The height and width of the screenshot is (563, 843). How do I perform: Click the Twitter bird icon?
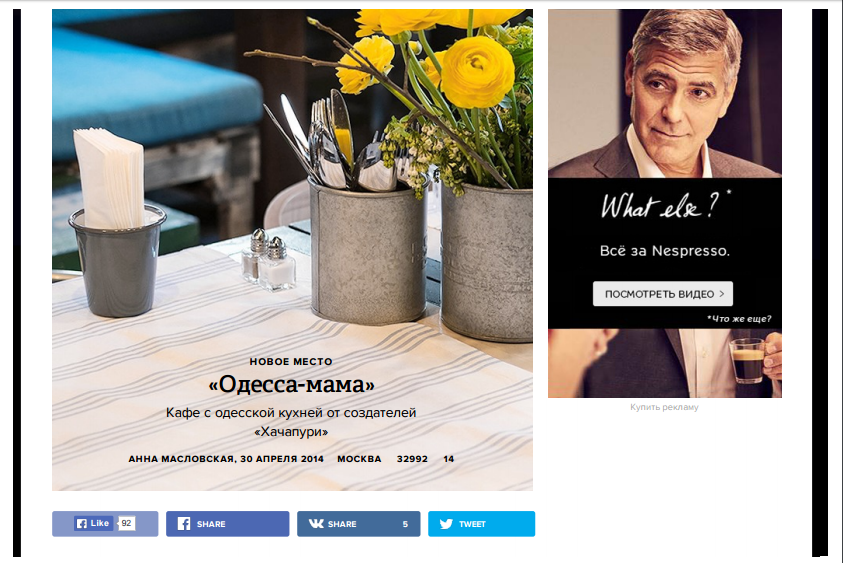click(446, 524)
